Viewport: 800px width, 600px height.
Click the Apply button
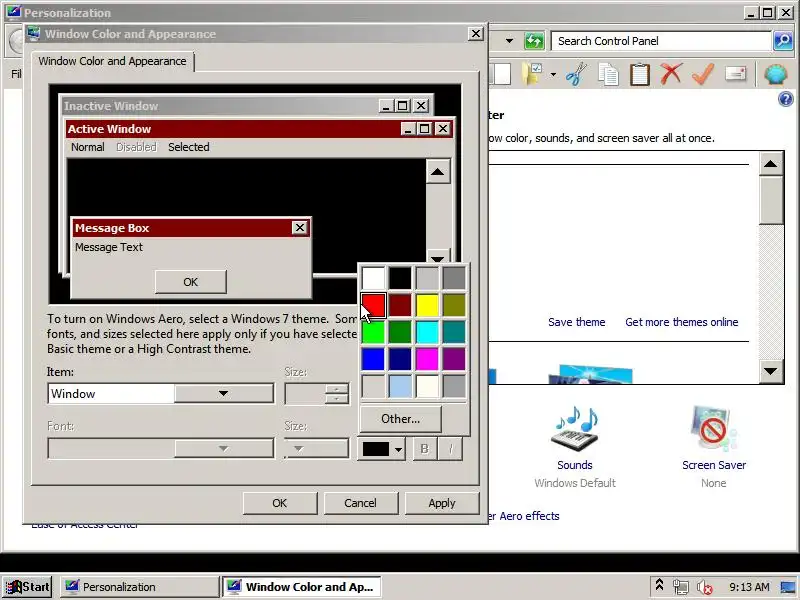pos(442,503)
